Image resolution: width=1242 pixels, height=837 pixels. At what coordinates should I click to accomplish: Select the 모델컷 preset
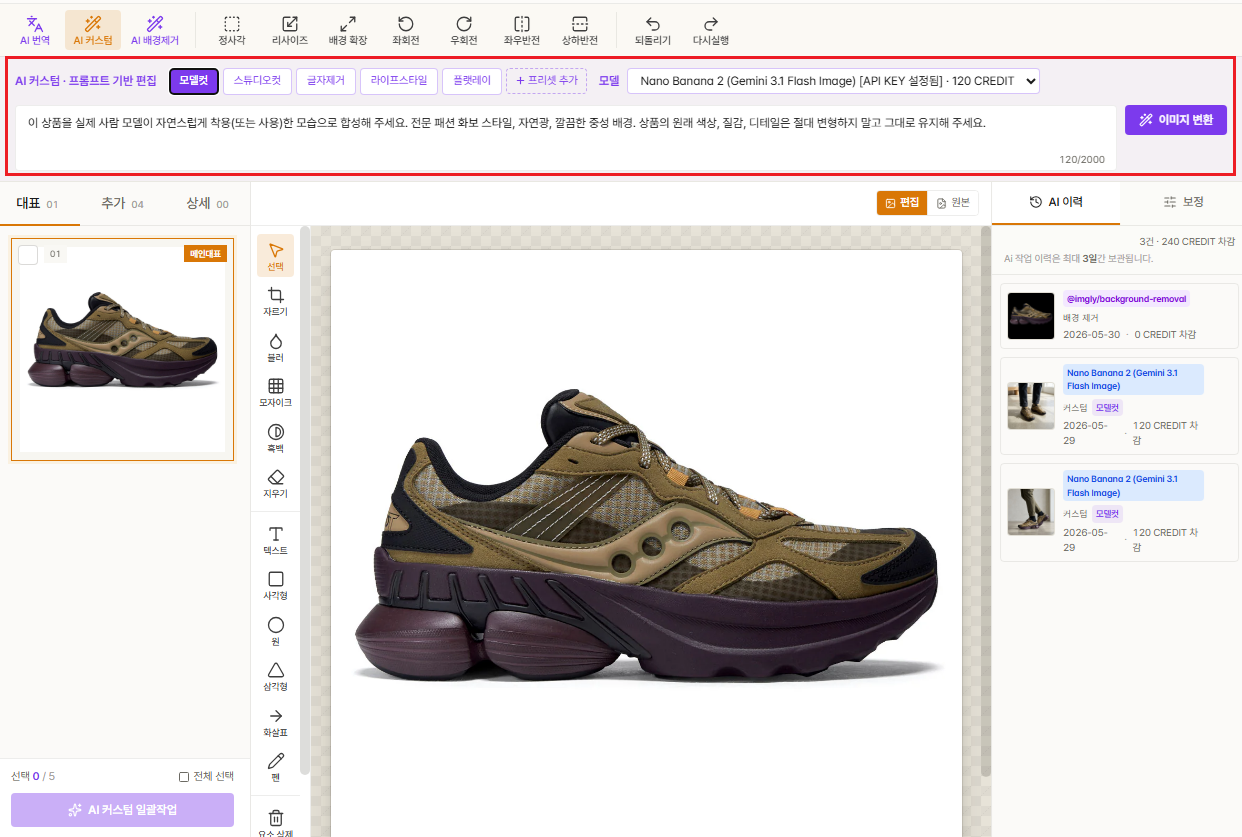tap(194, 81)
